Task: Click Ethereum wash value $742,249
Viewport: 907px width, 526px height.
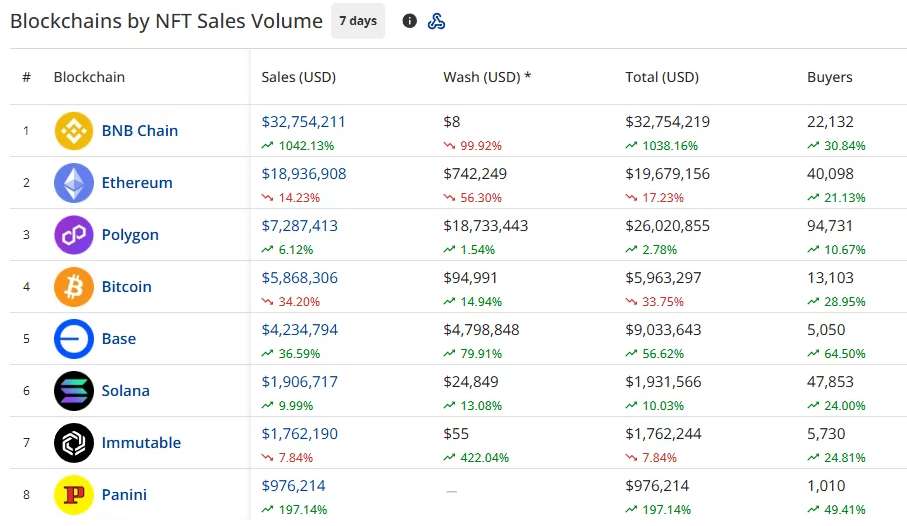Action: click(x=475, y=174)
